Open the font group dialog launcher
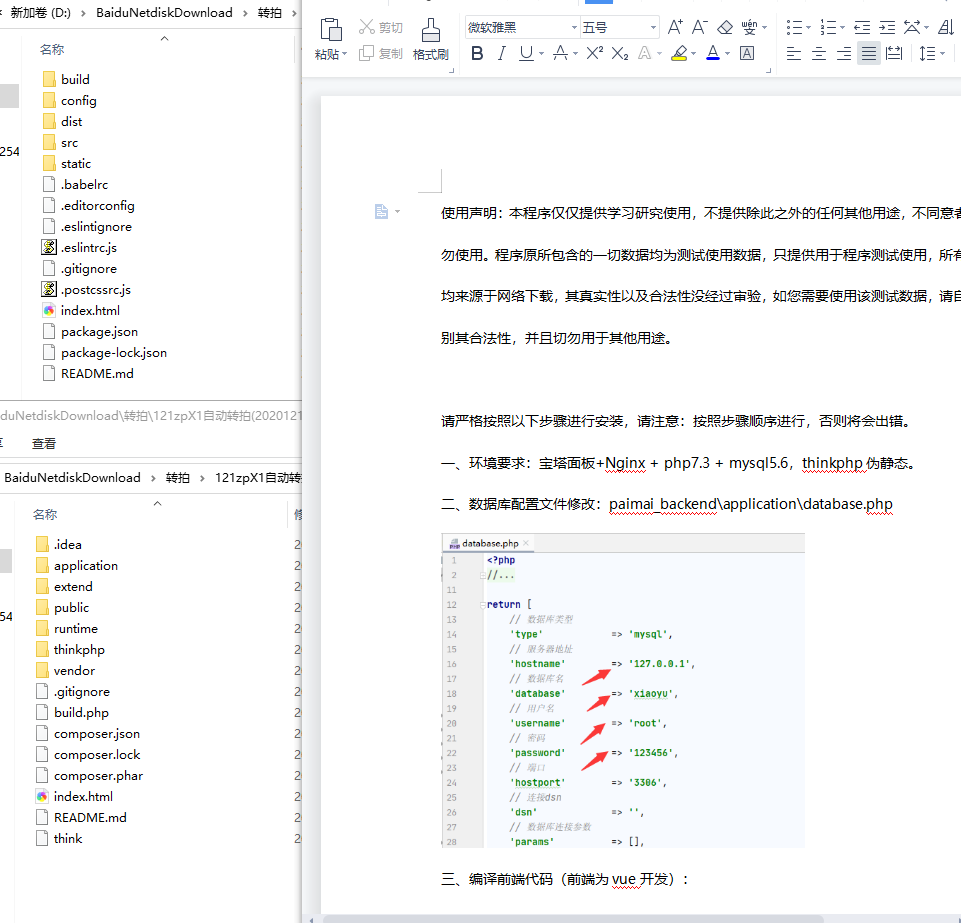This screenshot has height=923, width=961. (768, 71)
